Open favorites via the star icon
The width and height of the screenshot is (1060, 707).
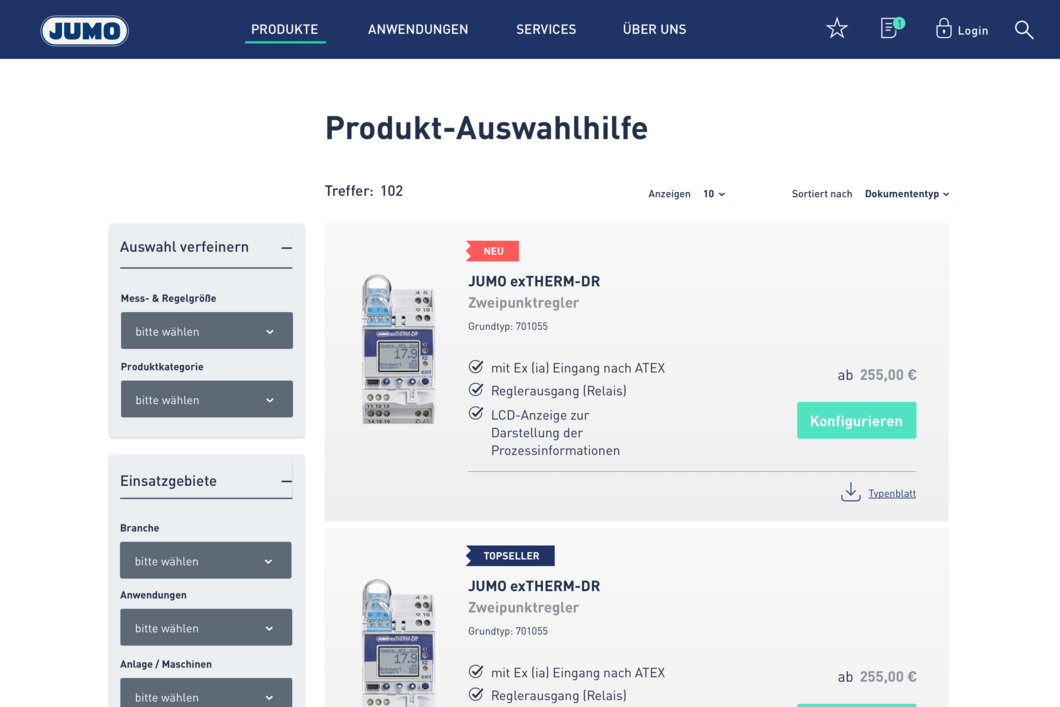coord(837,29)
